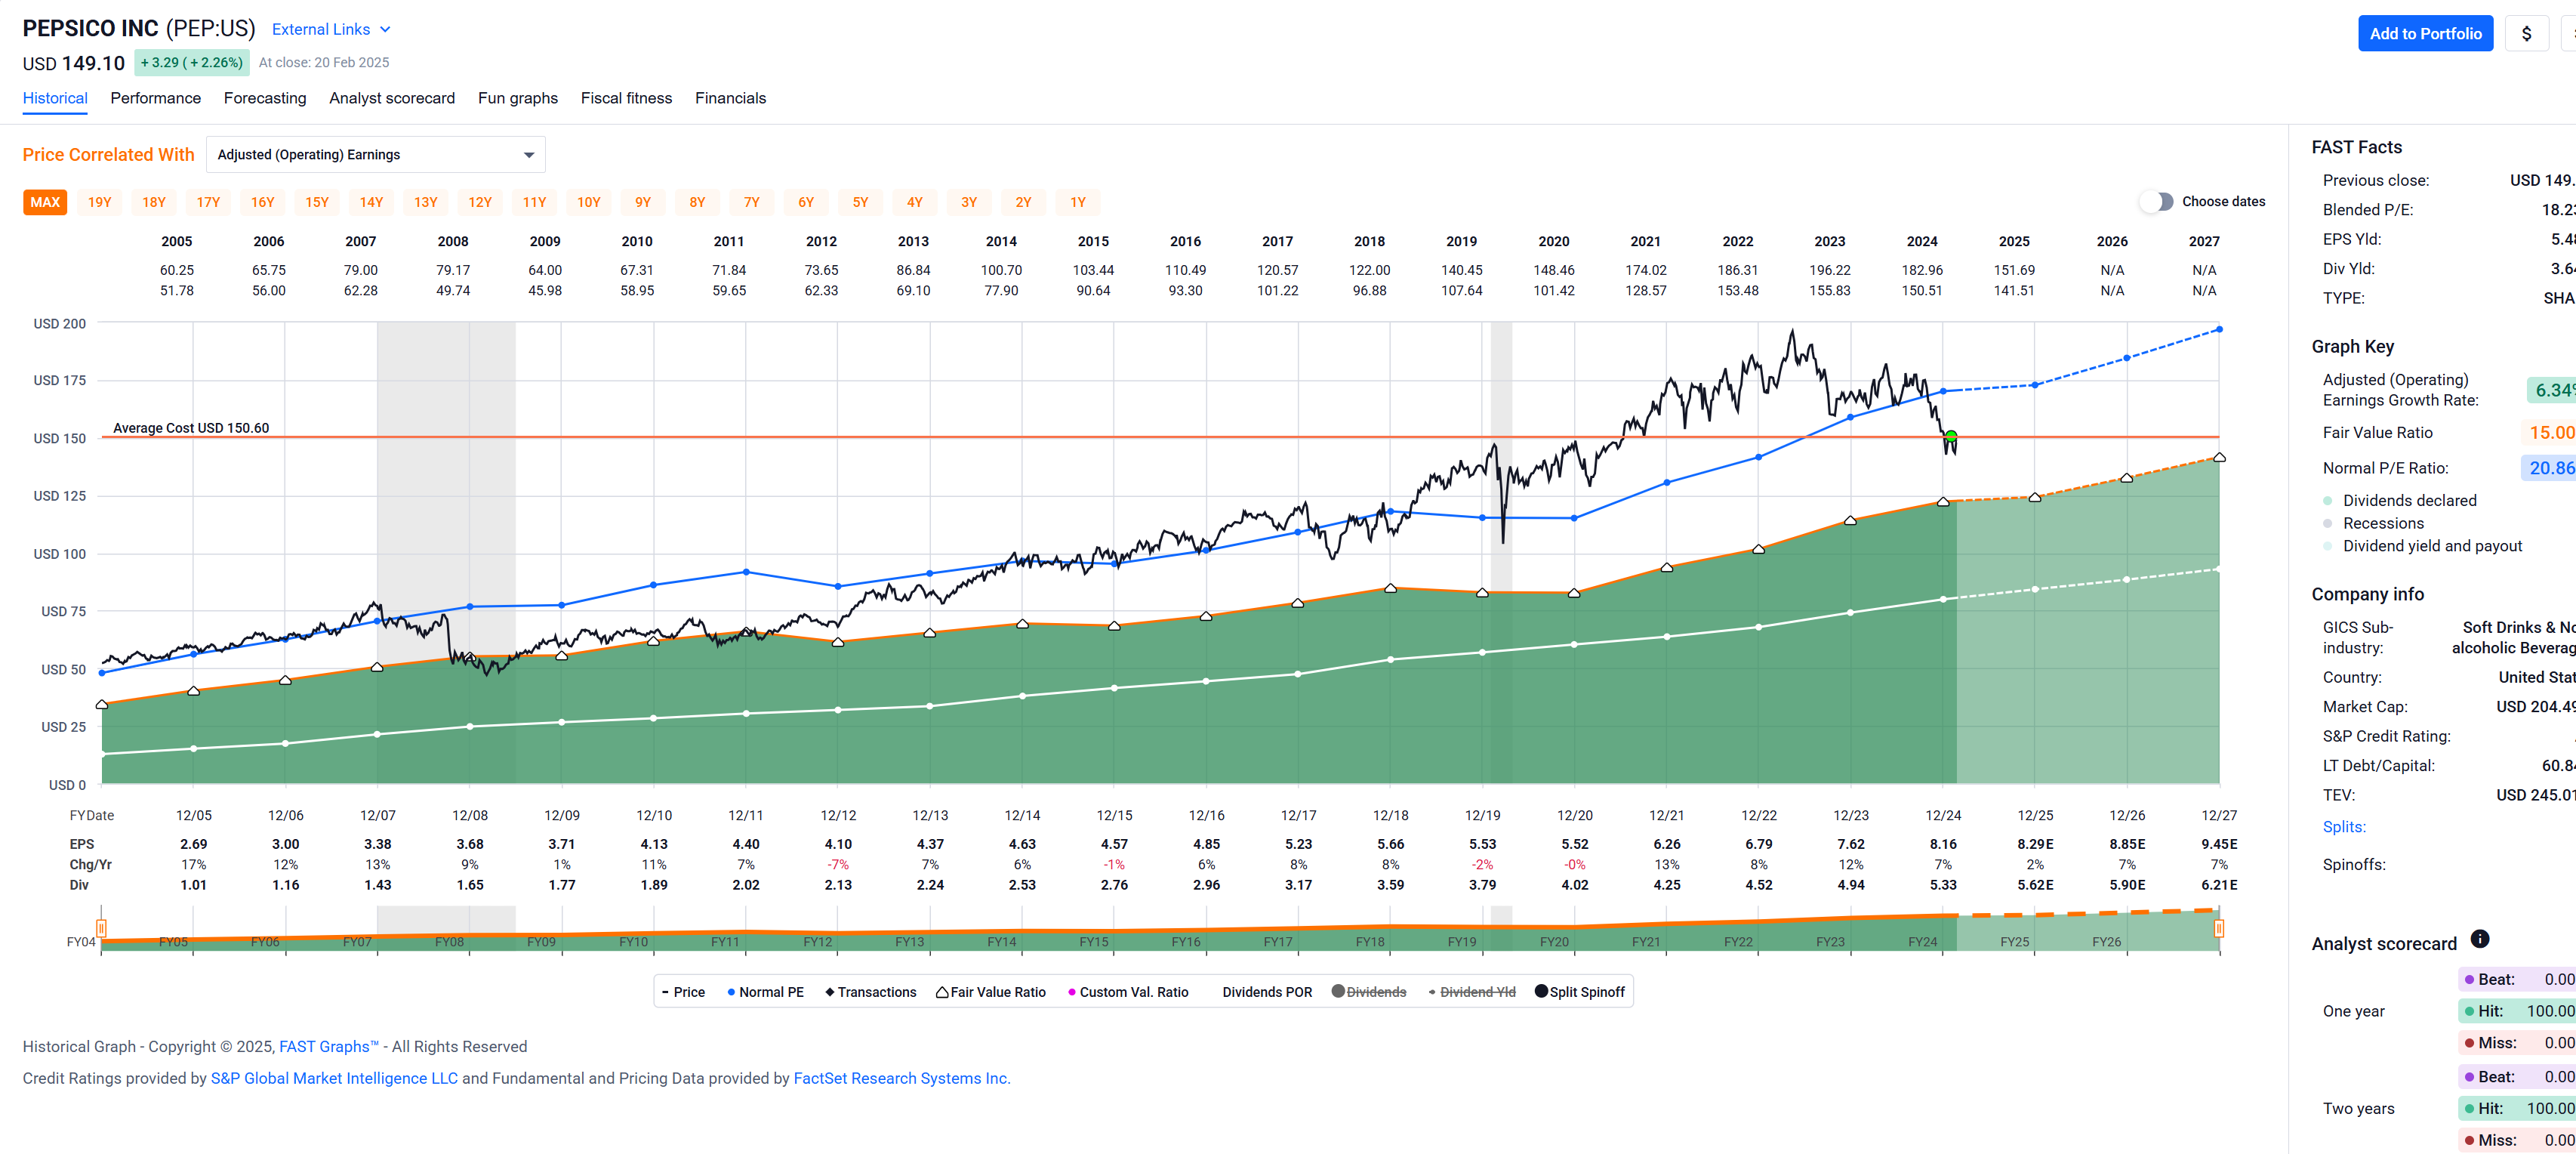
Task: Enable the struck-out Dividend Yld legend item
Action: tap(1472, 992)
